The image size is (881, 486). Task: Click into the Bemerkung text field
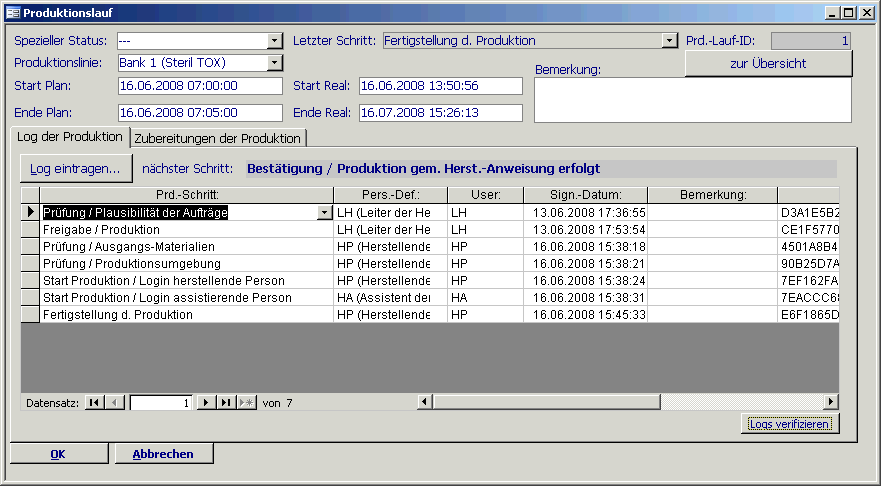[692, 100]
